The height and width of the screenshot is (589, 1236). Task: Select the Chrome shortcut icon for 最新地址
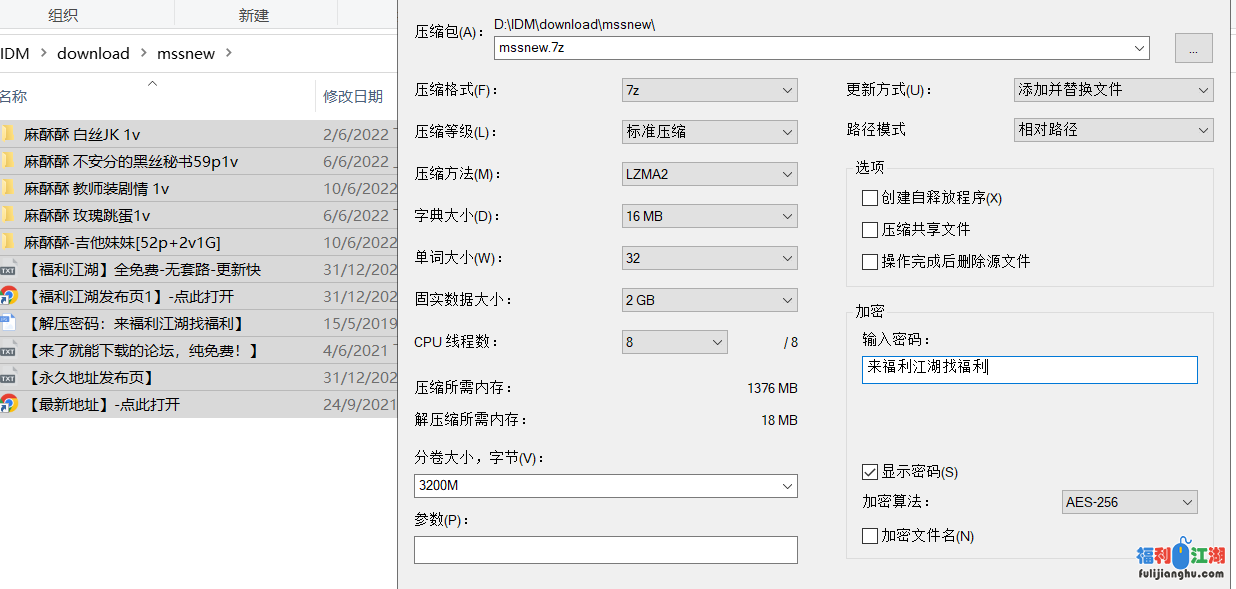(8, 404)
